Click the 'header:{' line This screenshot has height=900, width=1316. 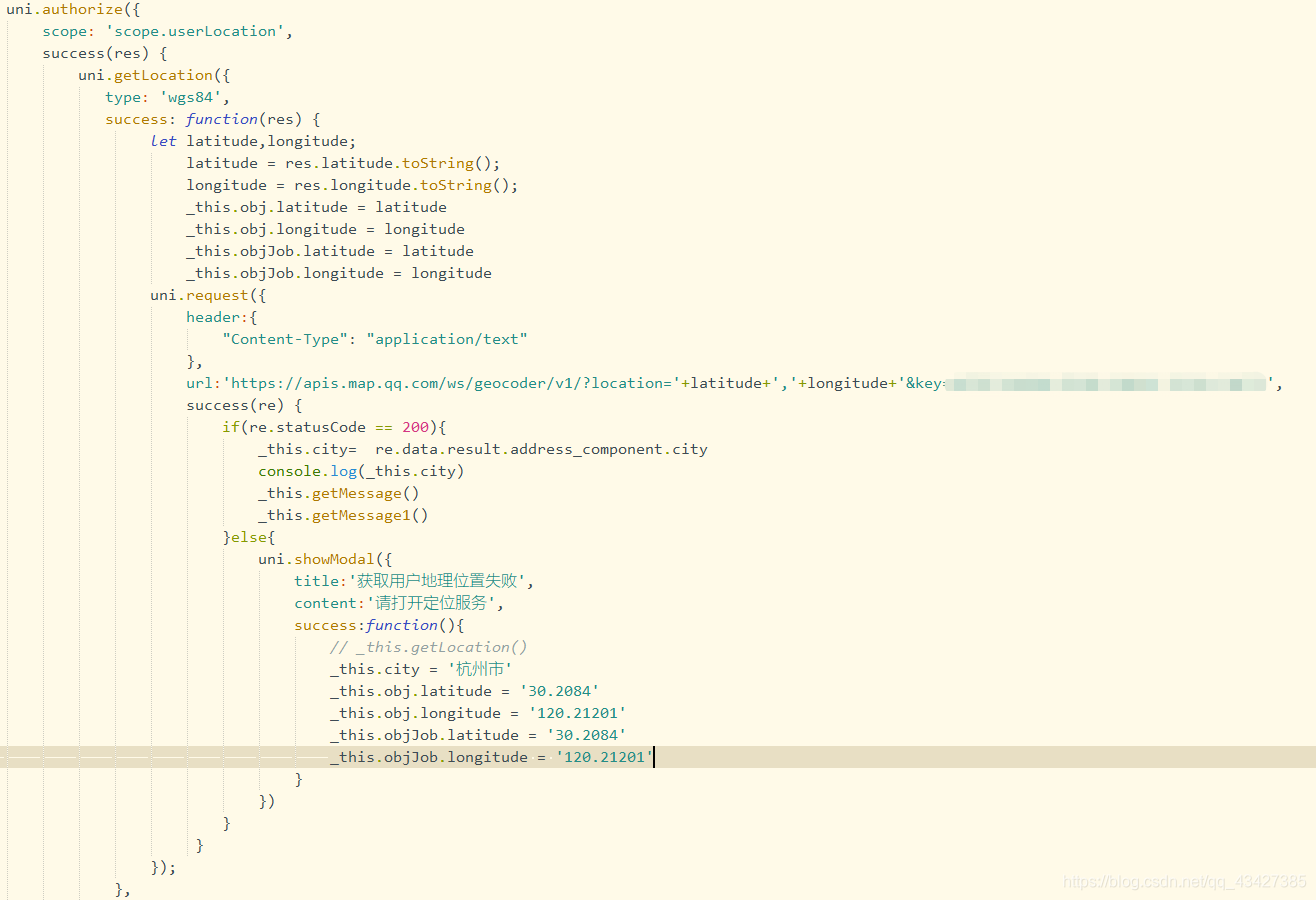click(222, 317)
